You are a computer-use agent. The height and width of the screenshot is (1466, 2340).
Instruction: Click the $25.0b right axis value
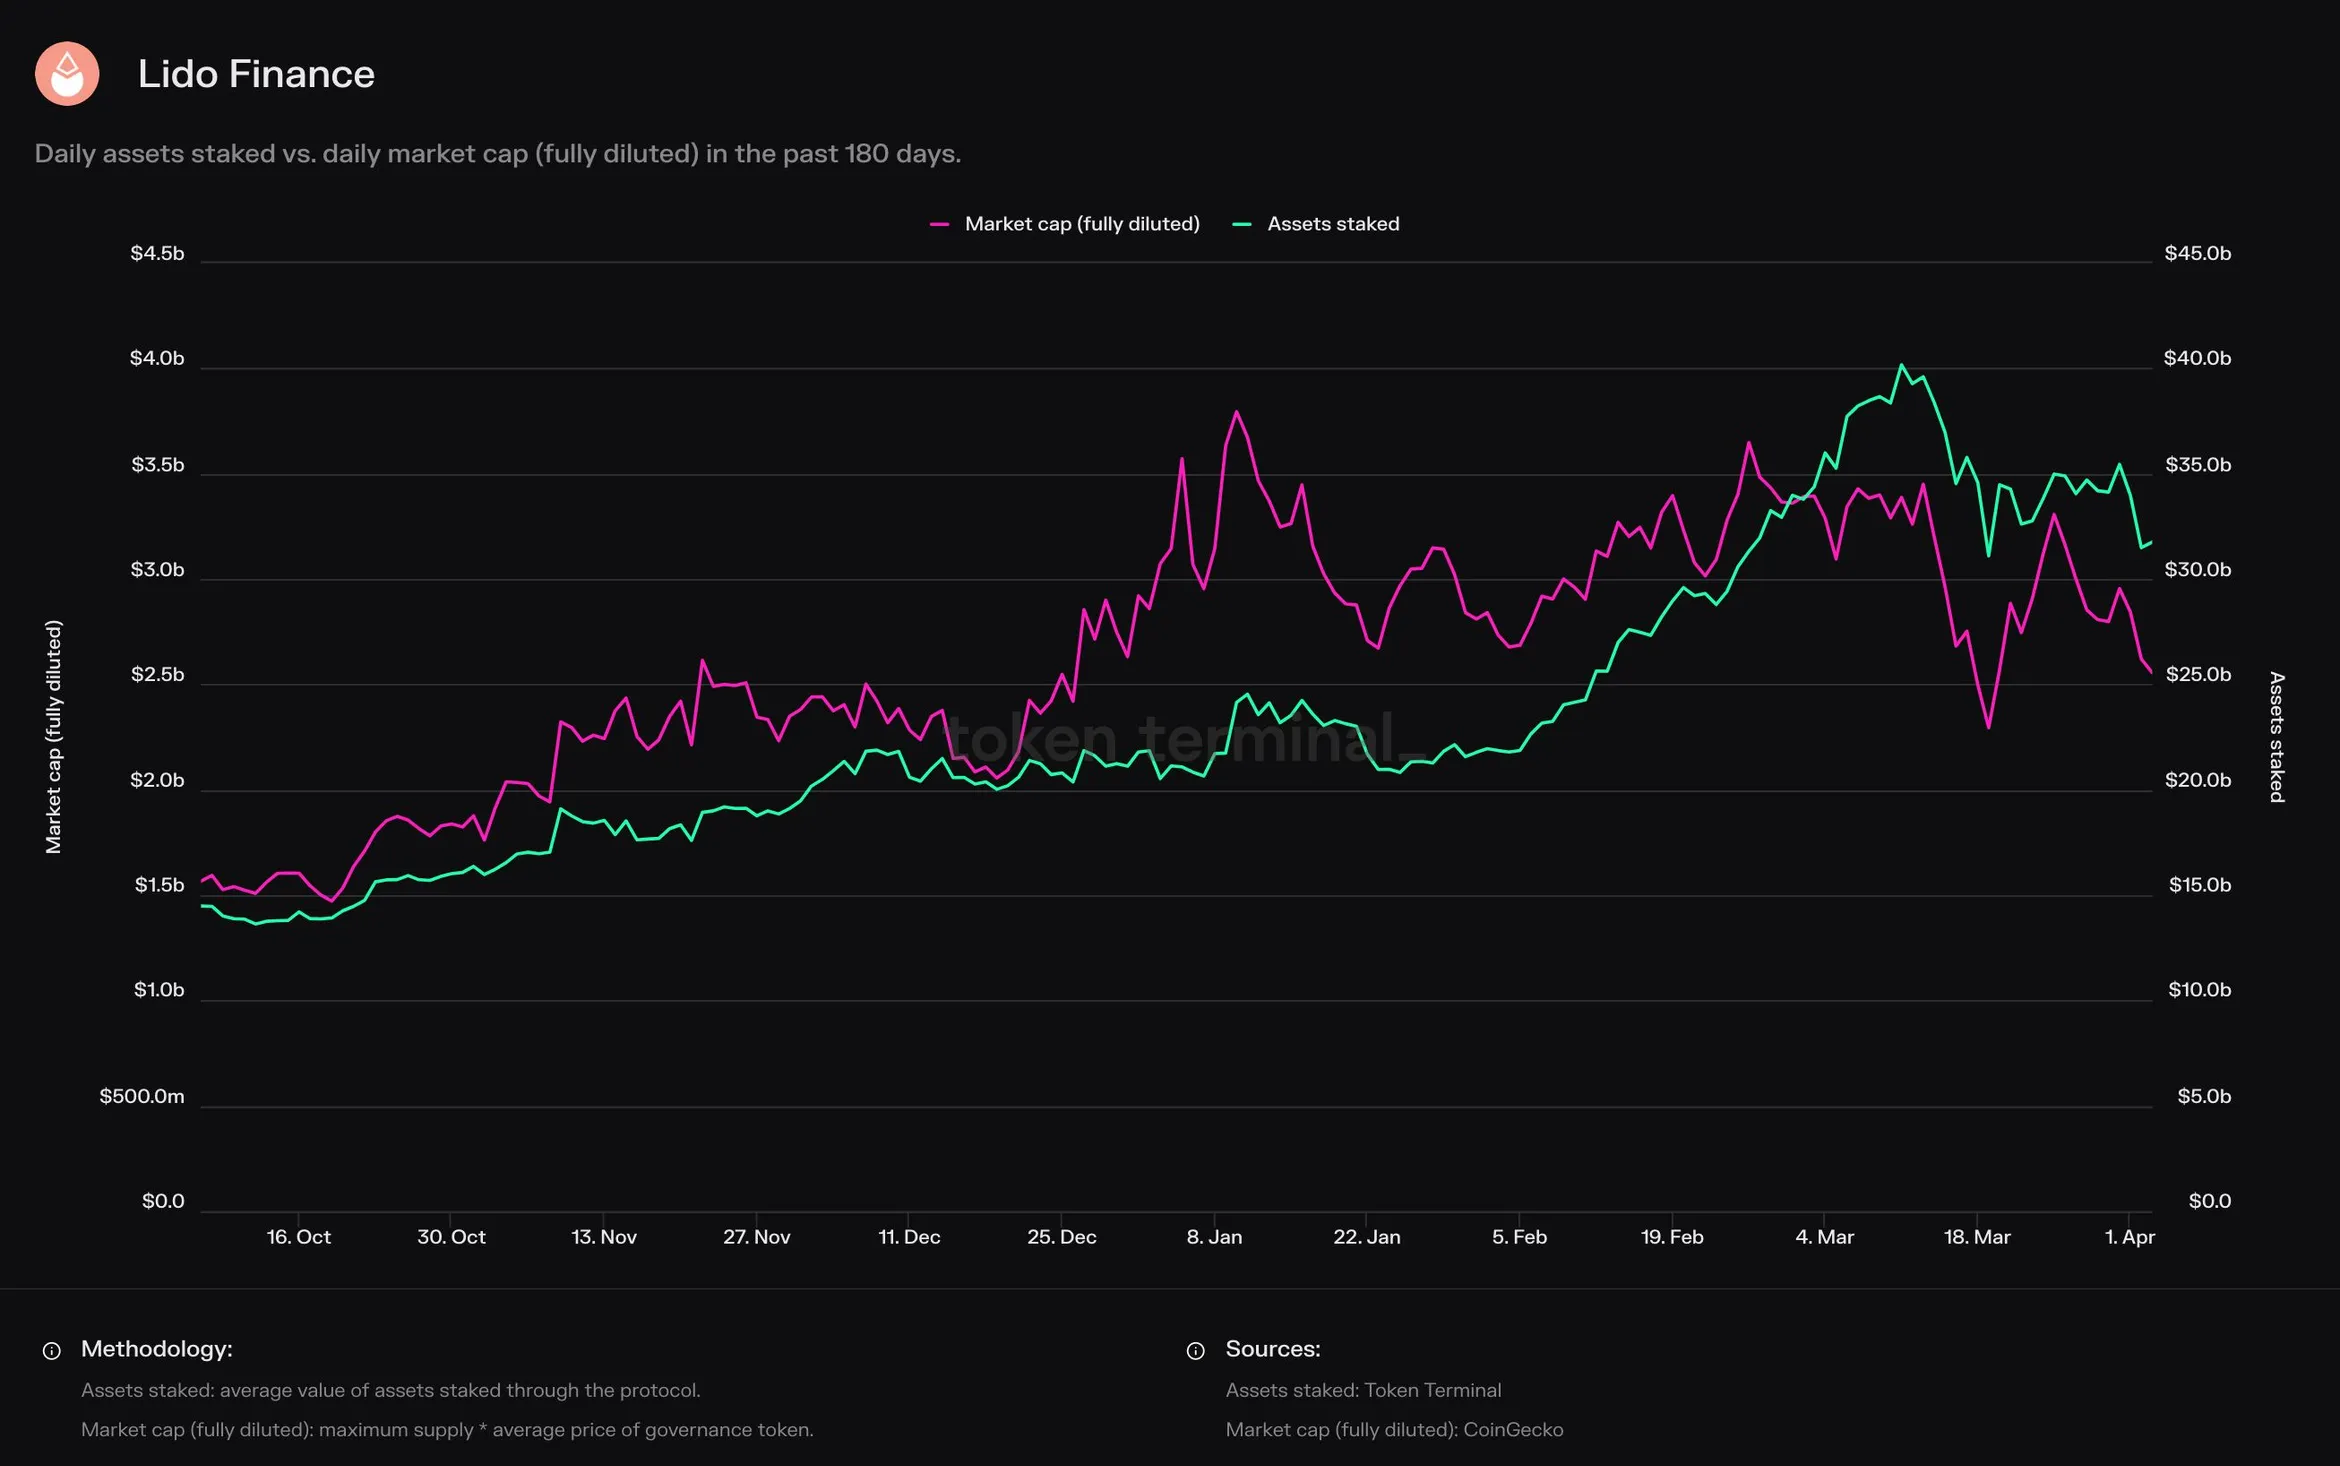click(x=2198, y=675)
